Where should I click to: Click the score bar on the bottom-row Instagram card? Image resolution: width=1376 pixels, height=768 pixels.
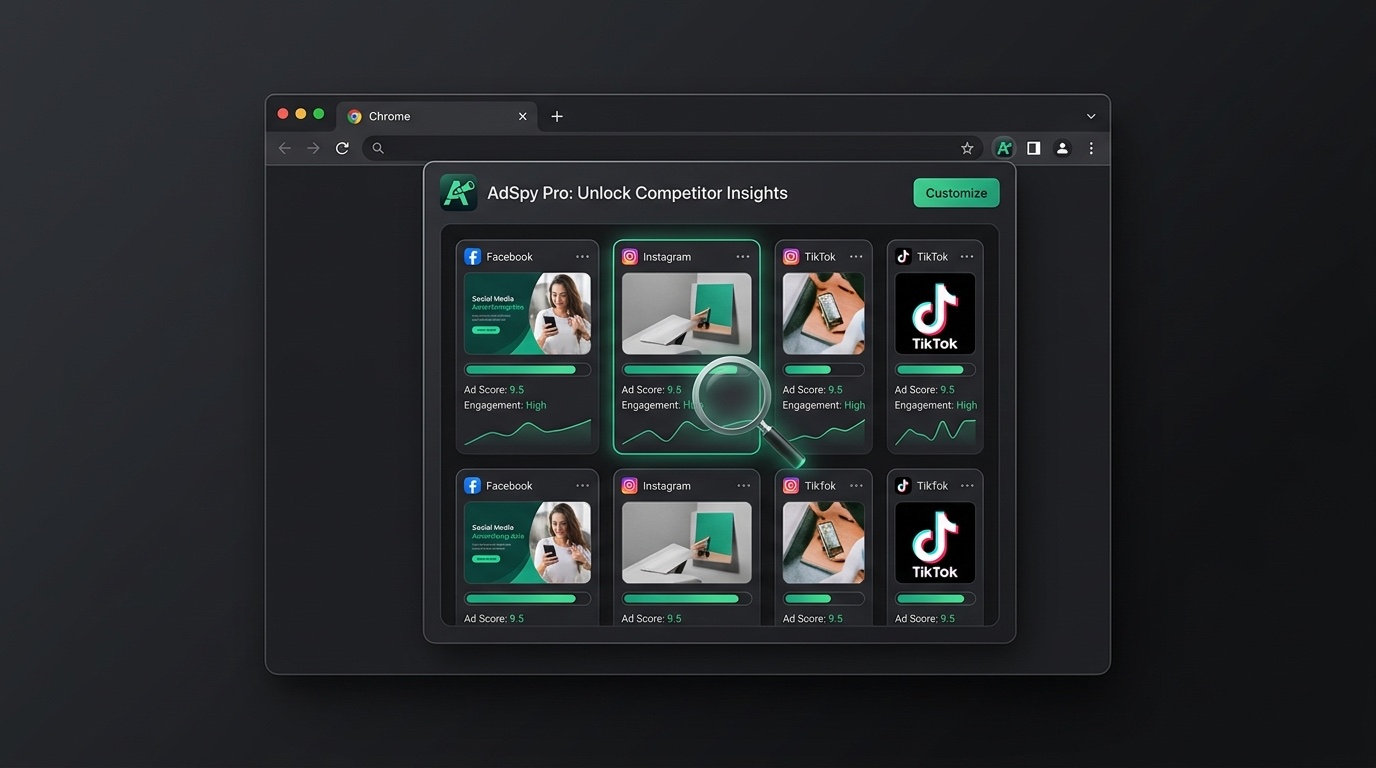tap(686, 599)
